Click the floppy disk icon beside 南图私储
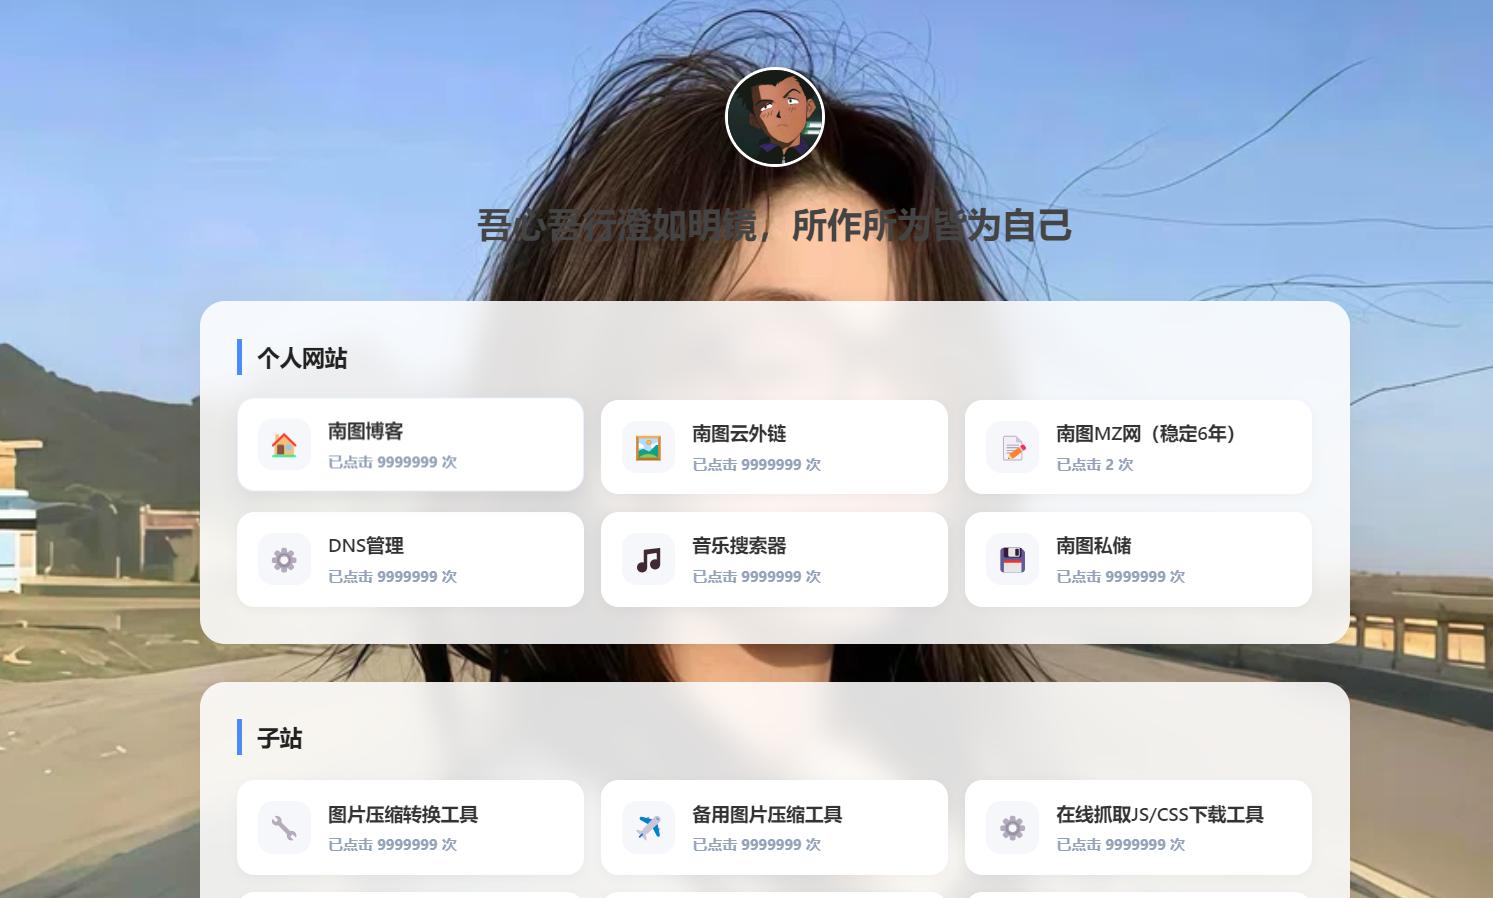 [1012, 559]
